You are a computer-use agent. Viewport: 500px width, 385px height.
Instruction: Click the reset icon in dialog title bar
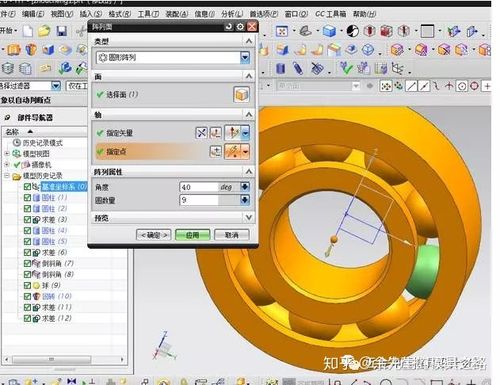[229, 27]
